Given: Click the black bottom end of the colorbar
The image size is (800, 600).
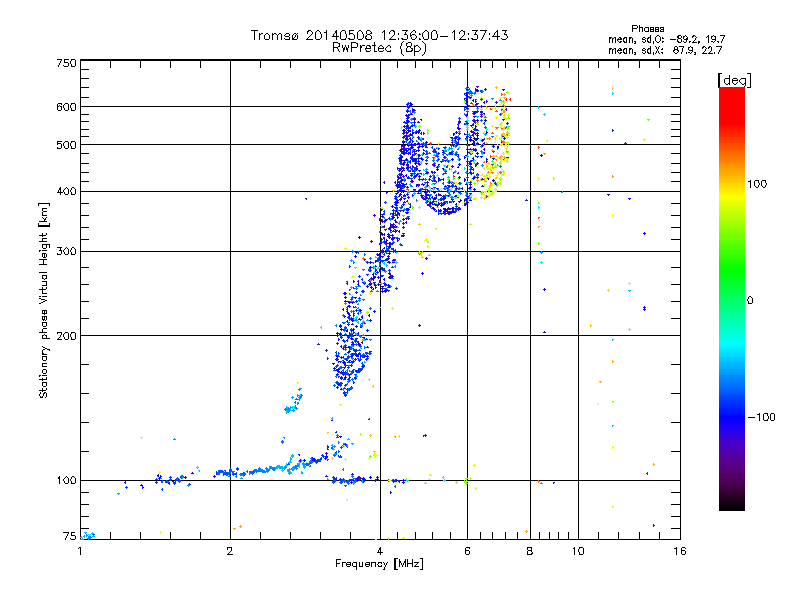Looking at the screenshot, I should (732, 503).
